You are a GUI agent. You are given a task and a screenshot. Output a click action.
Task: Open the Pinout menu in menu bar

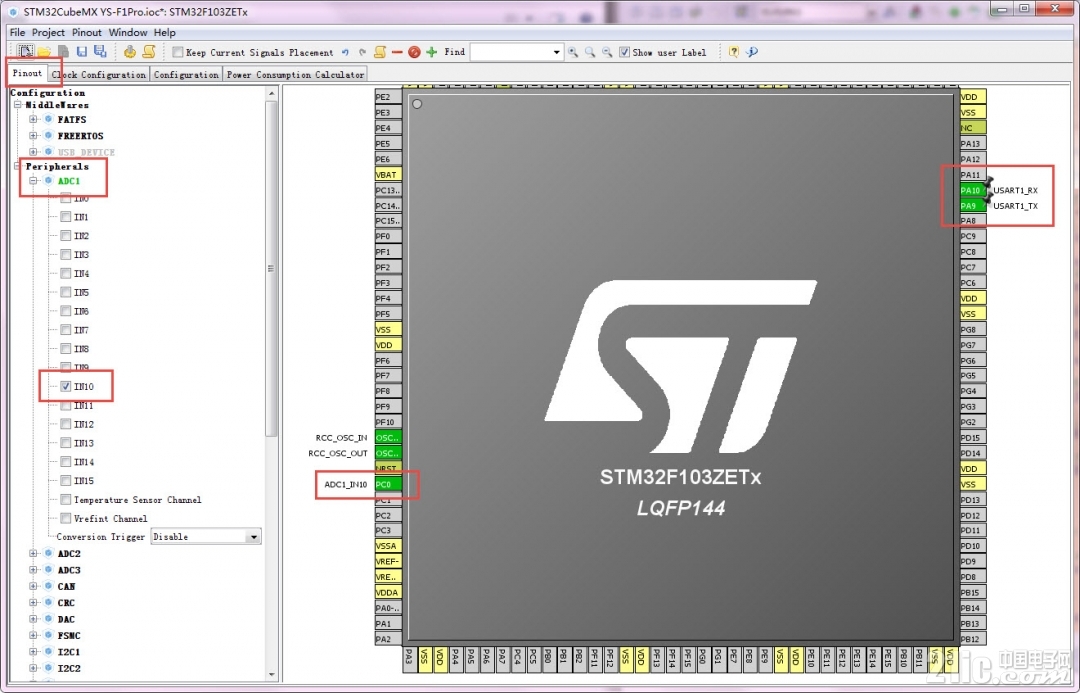click(x=87, y=32)
